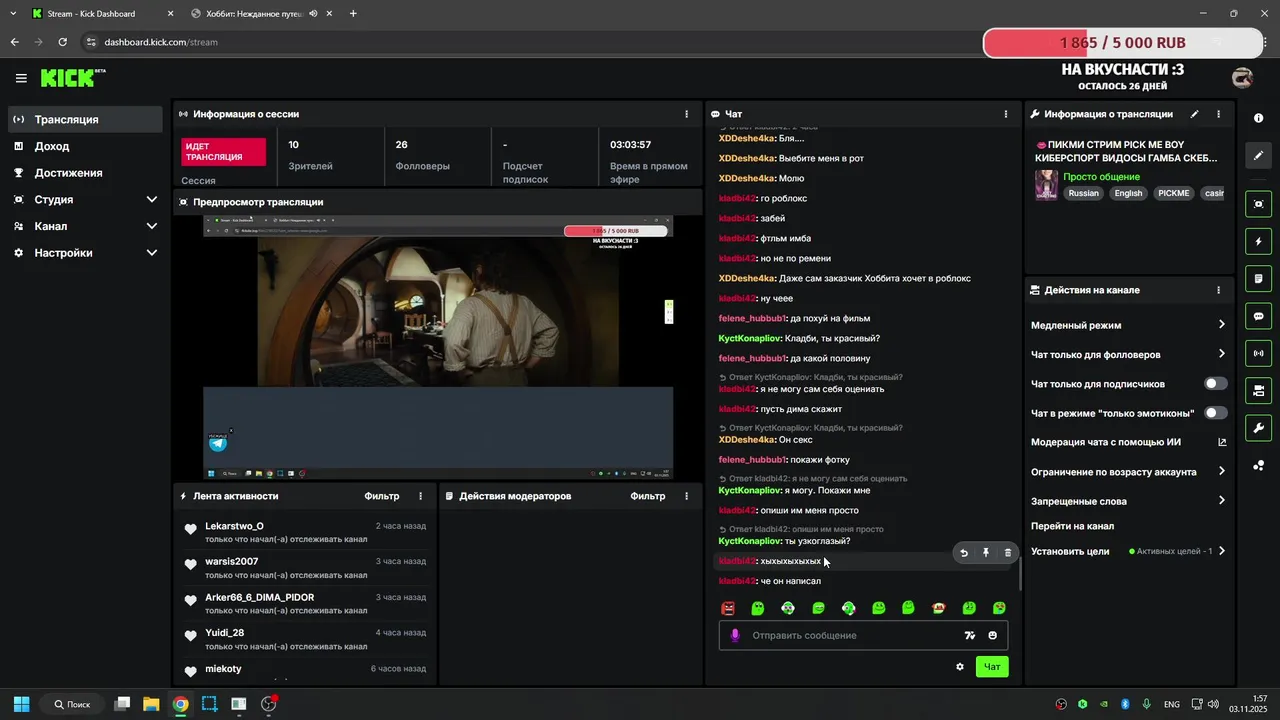Toggle the broadcast signal icon in right rail
1280x720 pixels.
[1258, 353]
